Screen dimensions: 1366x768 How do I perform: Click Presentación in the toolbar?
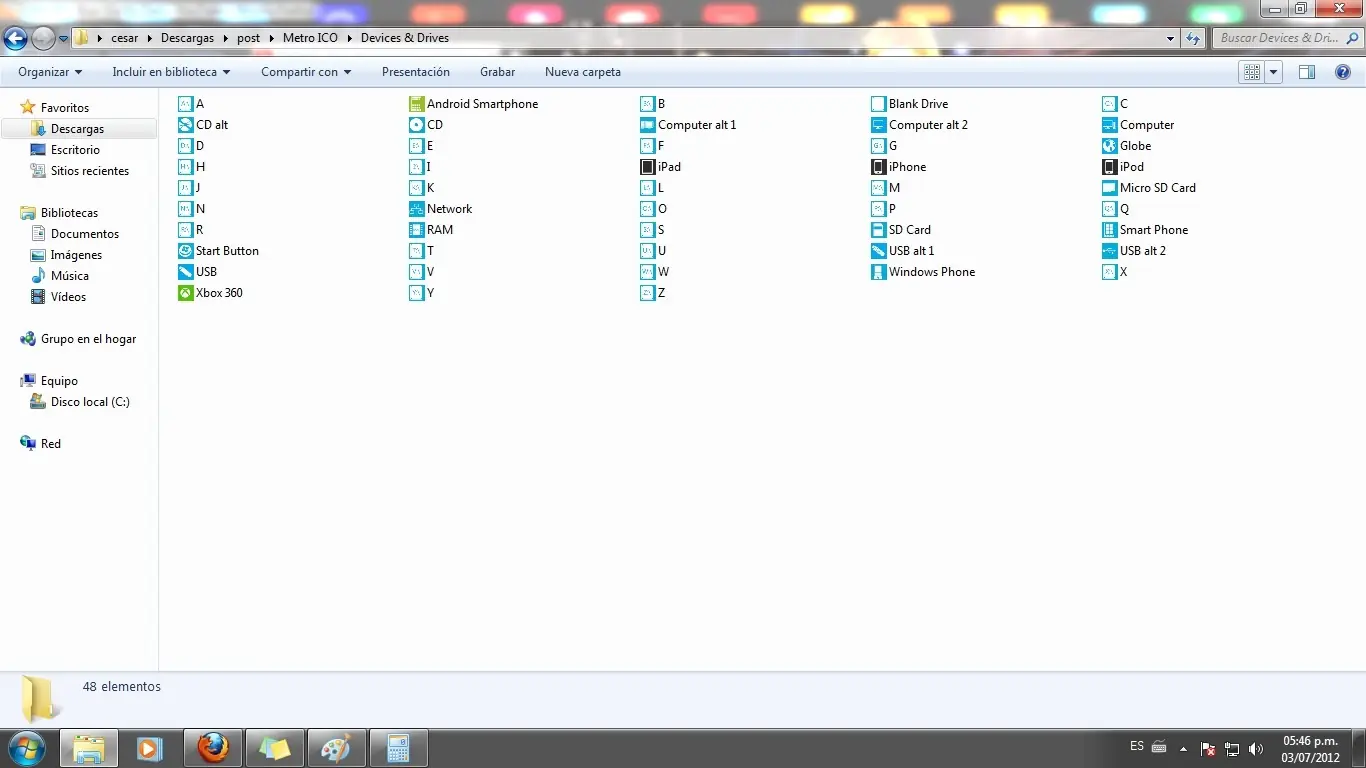(x=416, y=72)
